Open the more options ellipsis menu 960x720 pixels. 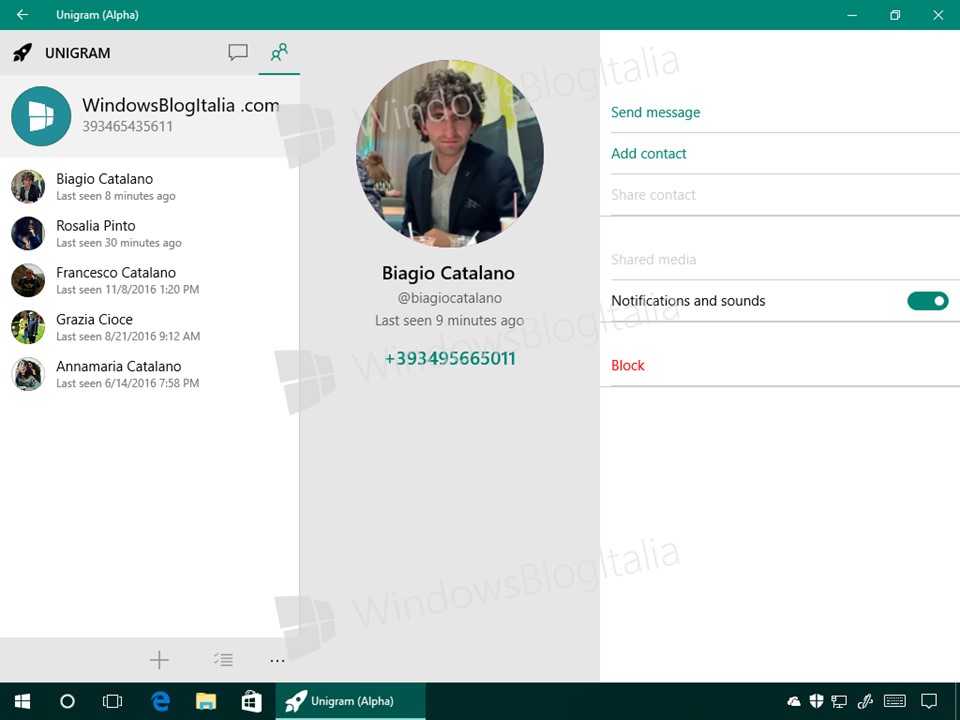277,661
